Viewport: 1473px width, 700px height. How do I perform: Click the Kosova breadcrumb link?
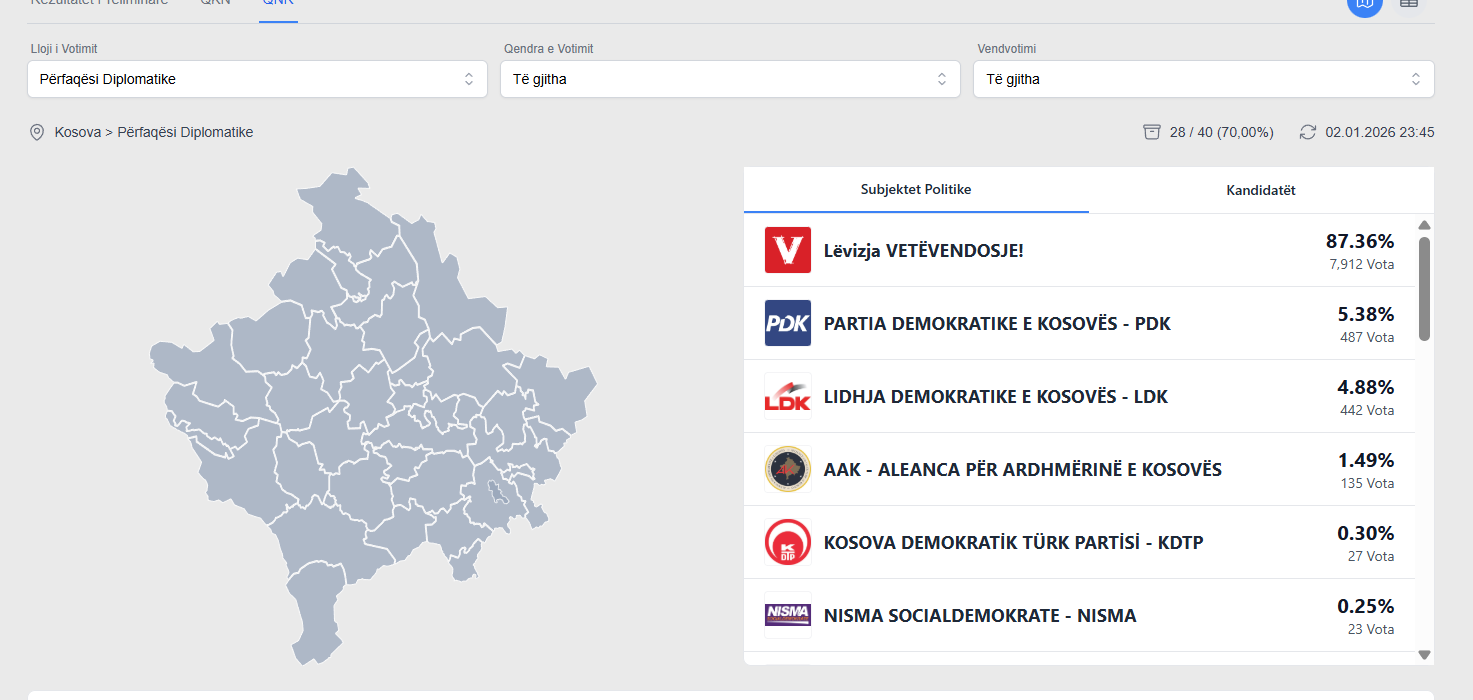click(77, 132)
